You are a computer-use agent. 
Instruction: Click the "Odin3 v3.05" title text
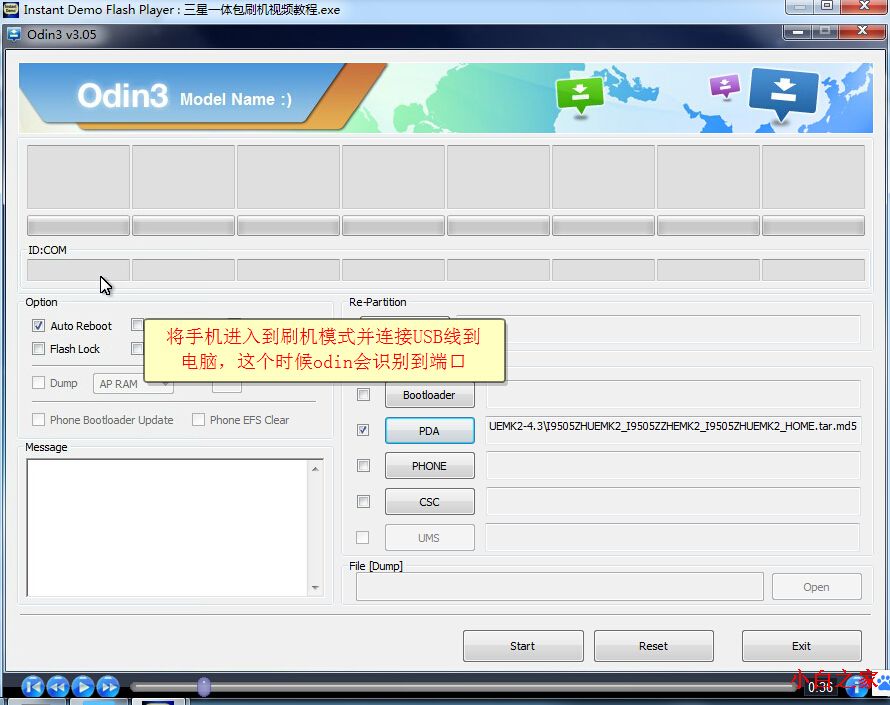click(62, 35)
